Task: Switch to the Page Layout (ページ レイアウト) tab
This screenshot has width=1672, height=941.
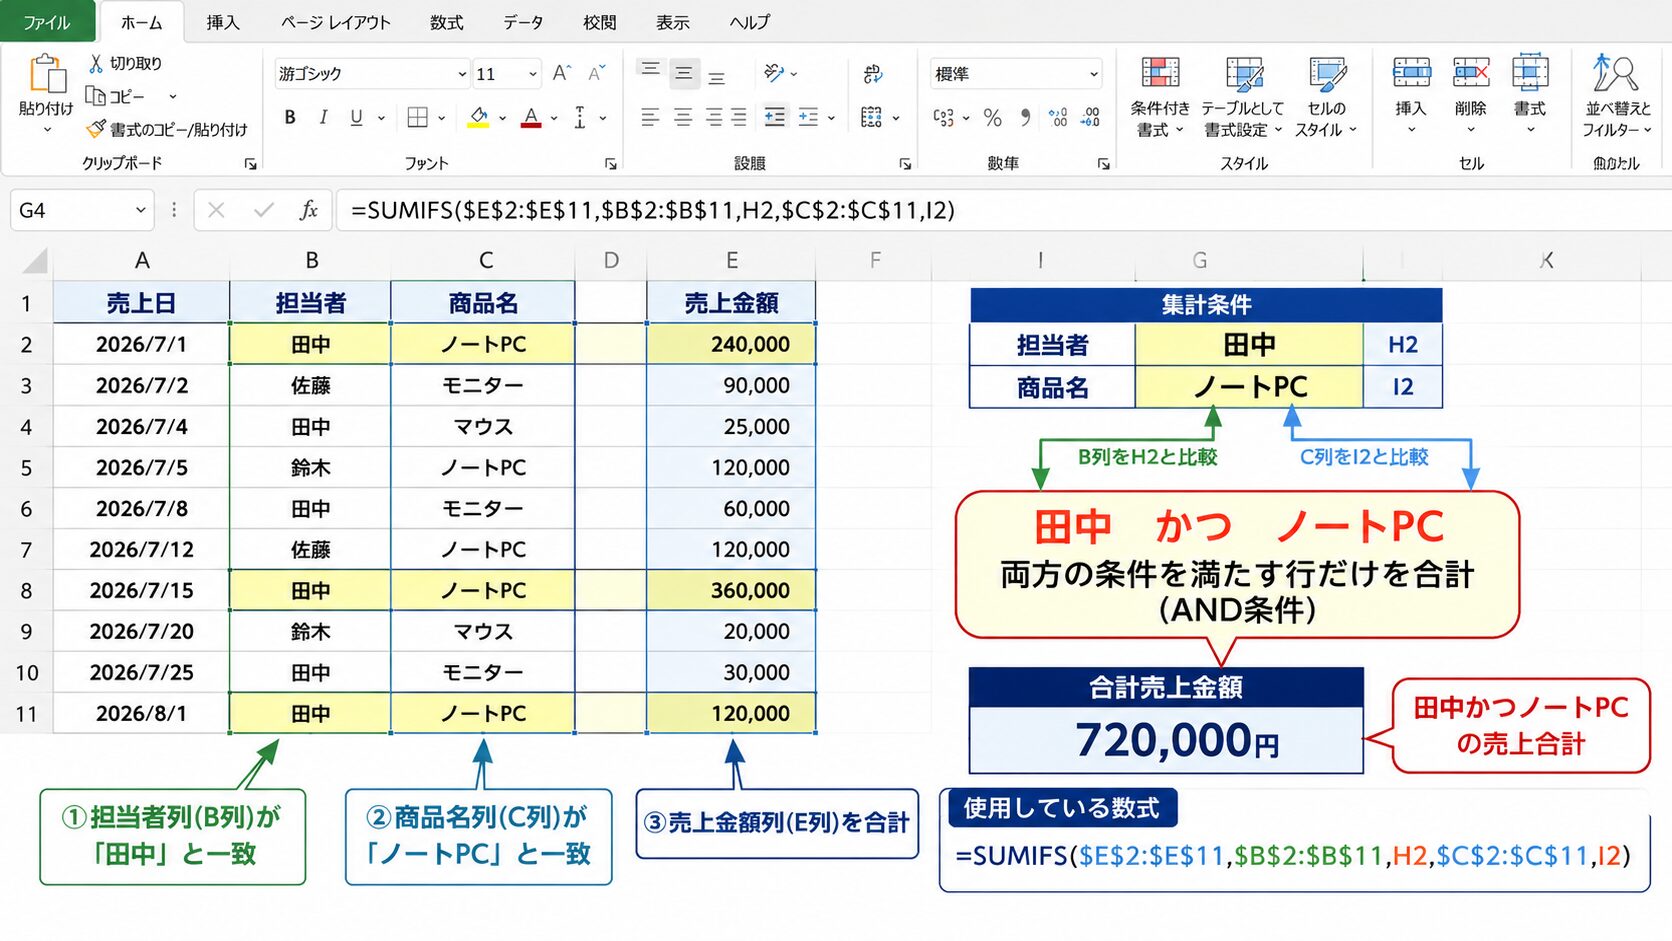Action: click(x=335, y=22)
